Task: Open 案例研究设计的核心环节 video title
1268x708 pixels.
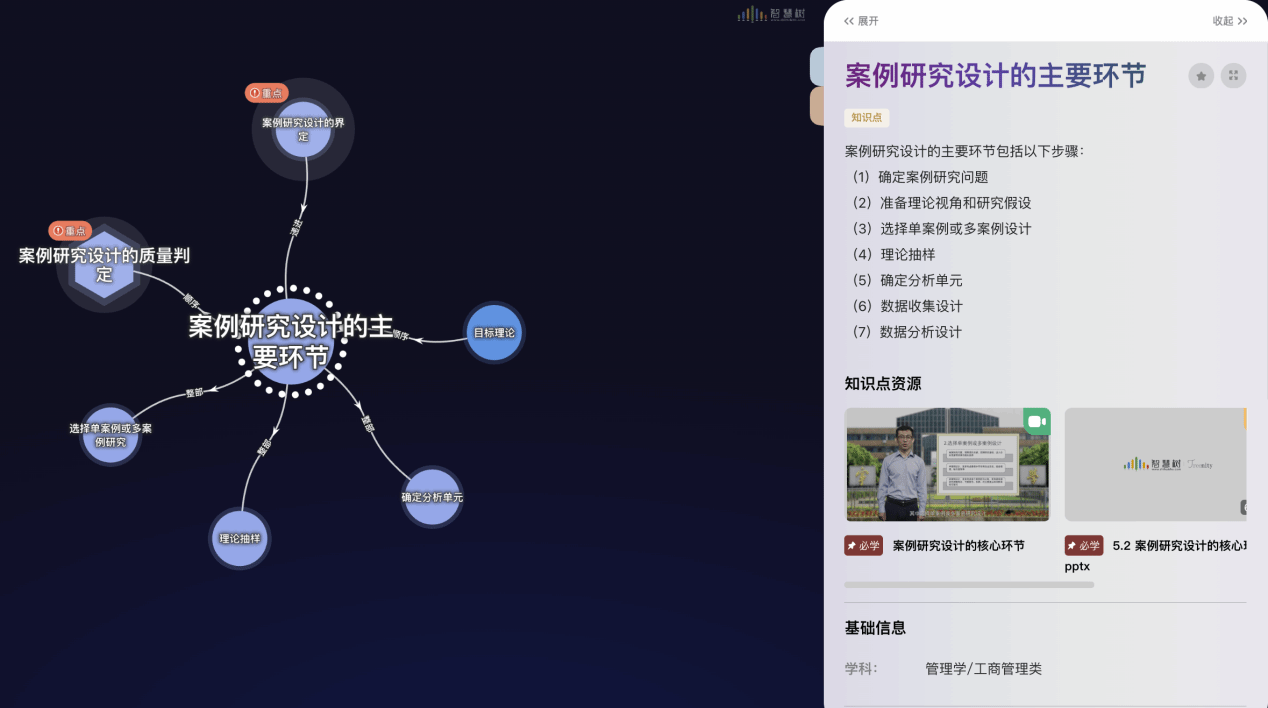Action: 958,546
